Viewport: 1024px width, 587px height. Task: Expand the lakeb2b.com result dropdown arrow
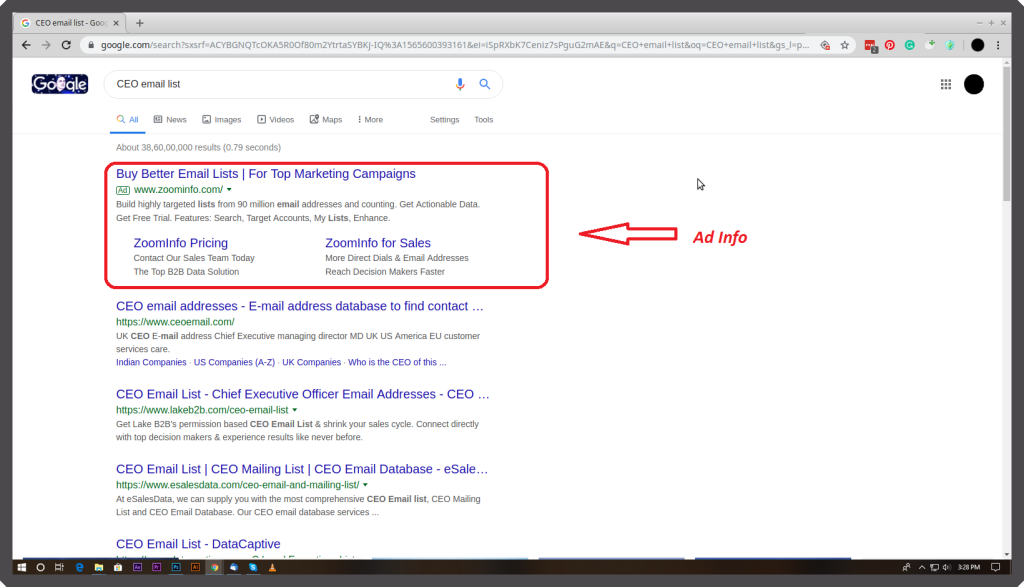point(294,410)
